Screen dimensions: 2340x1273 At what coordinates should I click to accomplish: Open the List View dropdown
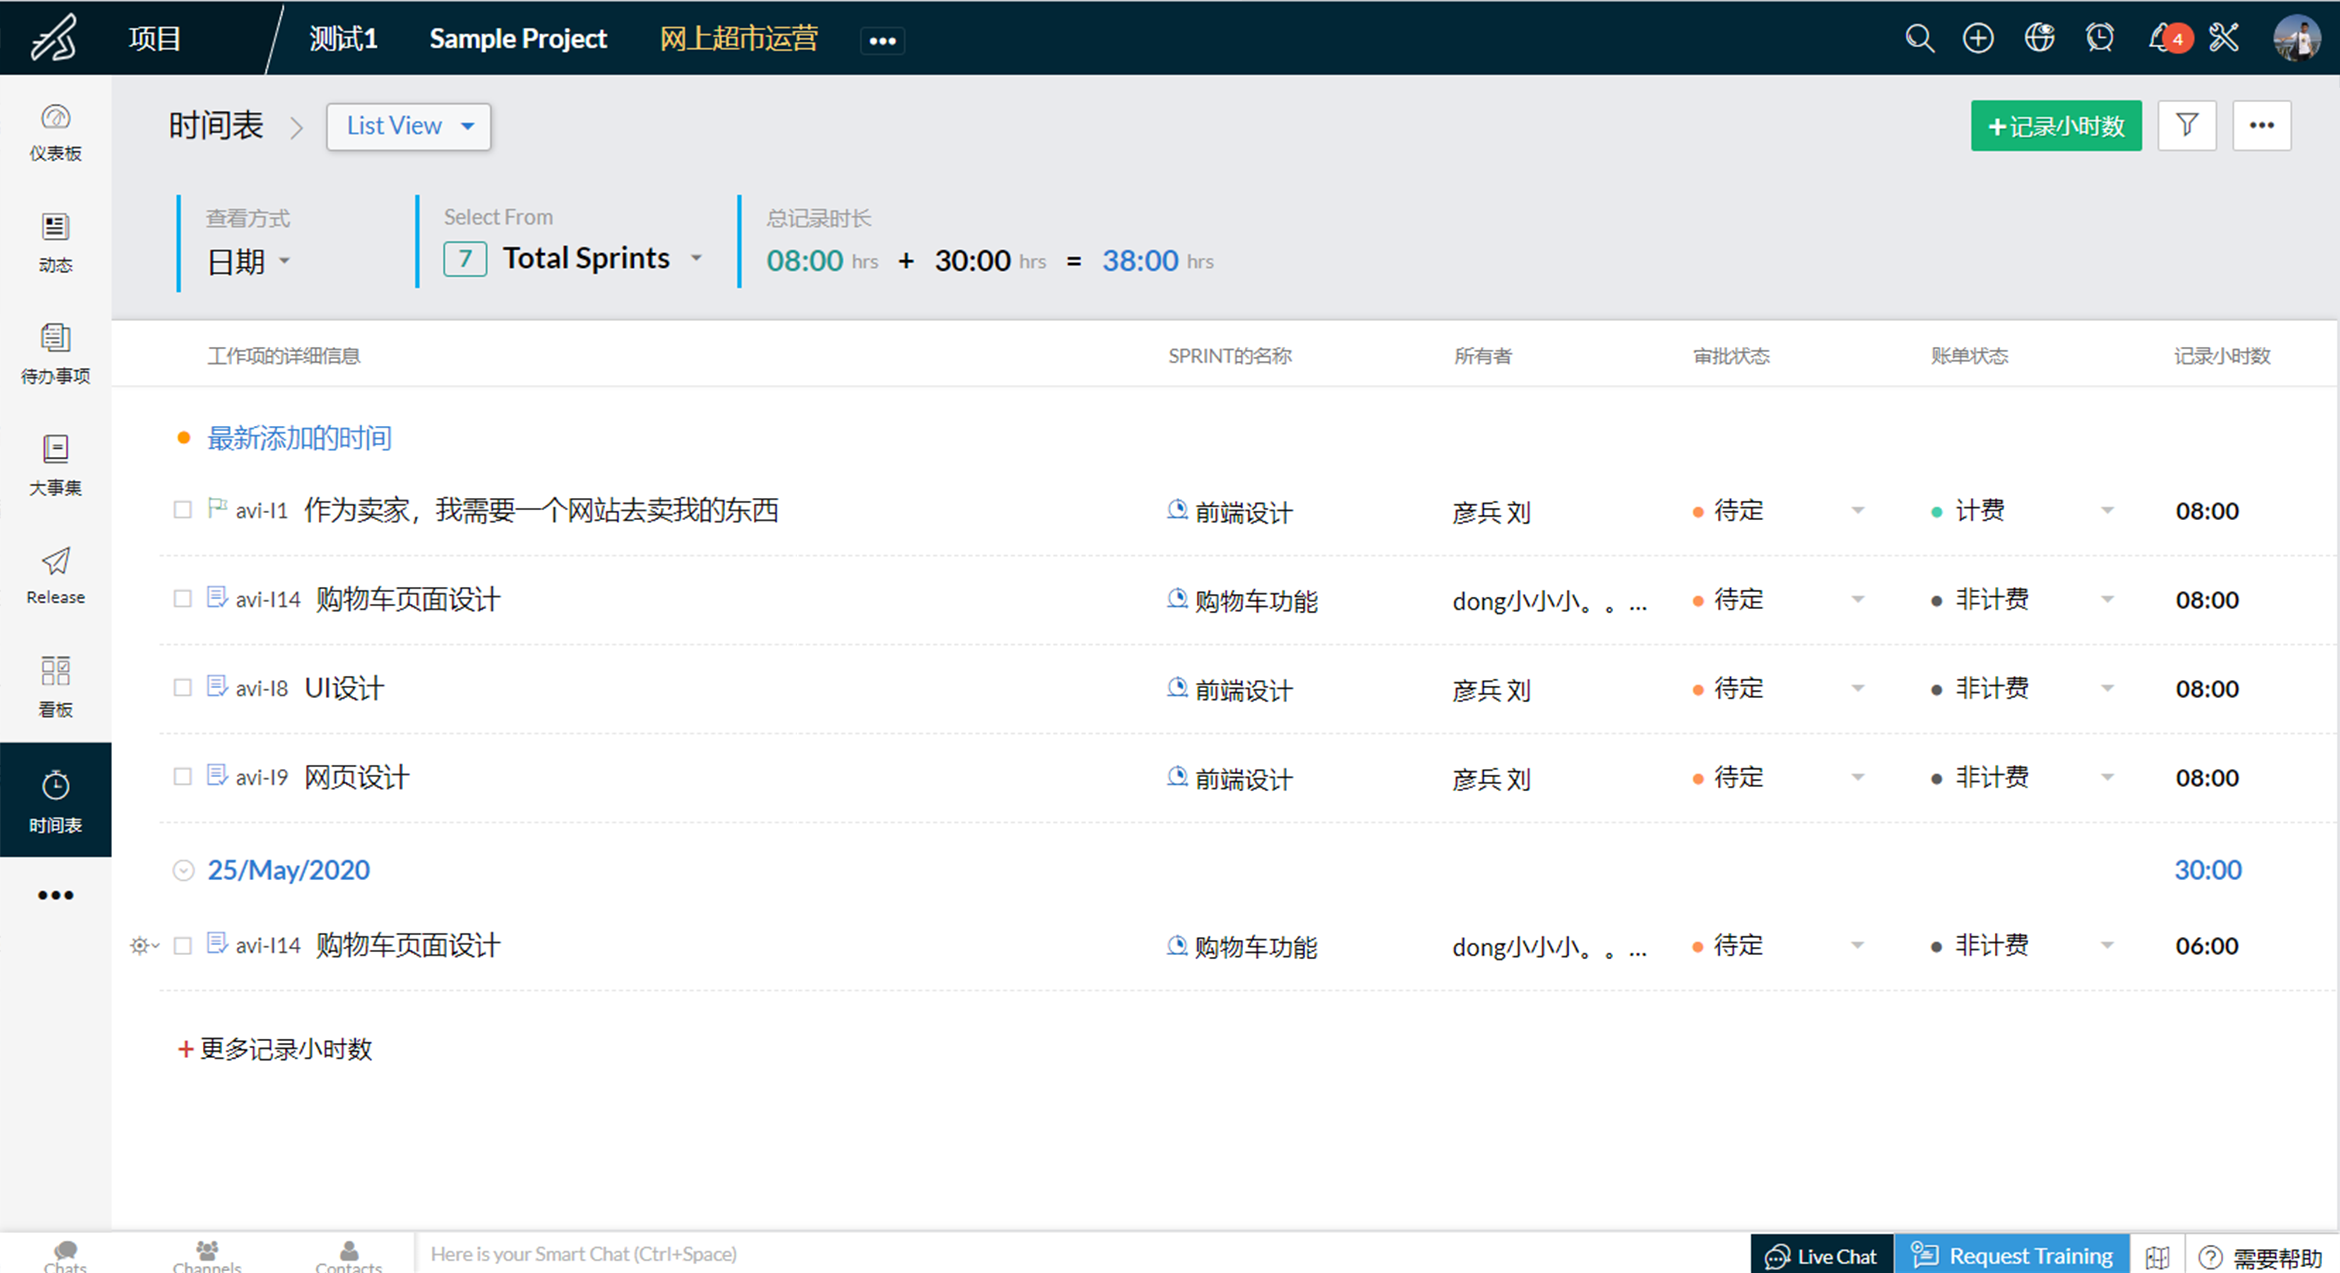click(408, 126)
